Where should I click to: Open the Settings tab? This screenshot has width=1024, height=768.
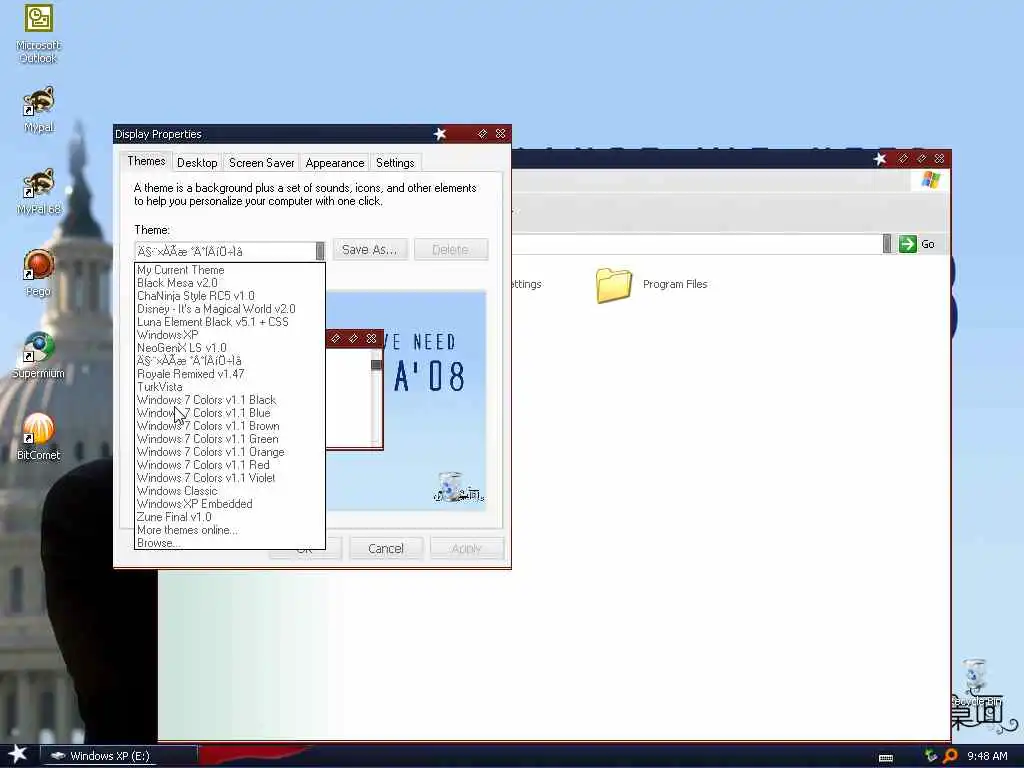tap(395, 163)
